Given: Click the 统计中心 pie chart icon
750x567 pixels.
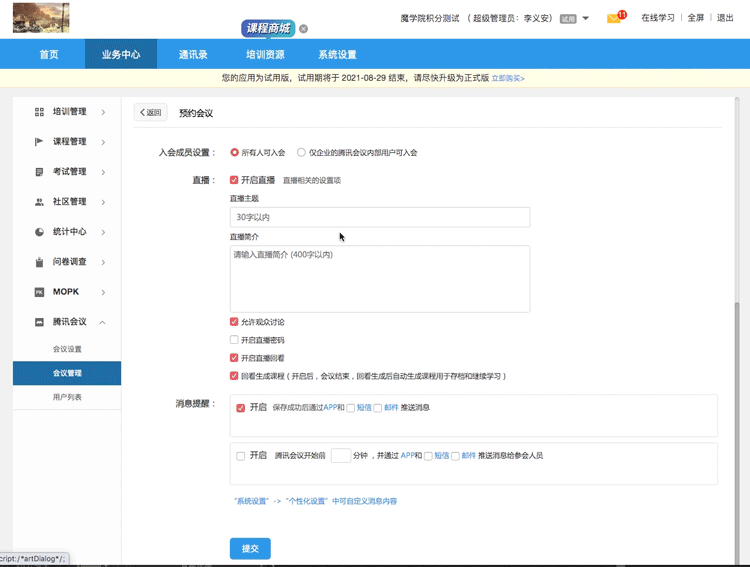Looking at the screenshot, I should point(39,232).
